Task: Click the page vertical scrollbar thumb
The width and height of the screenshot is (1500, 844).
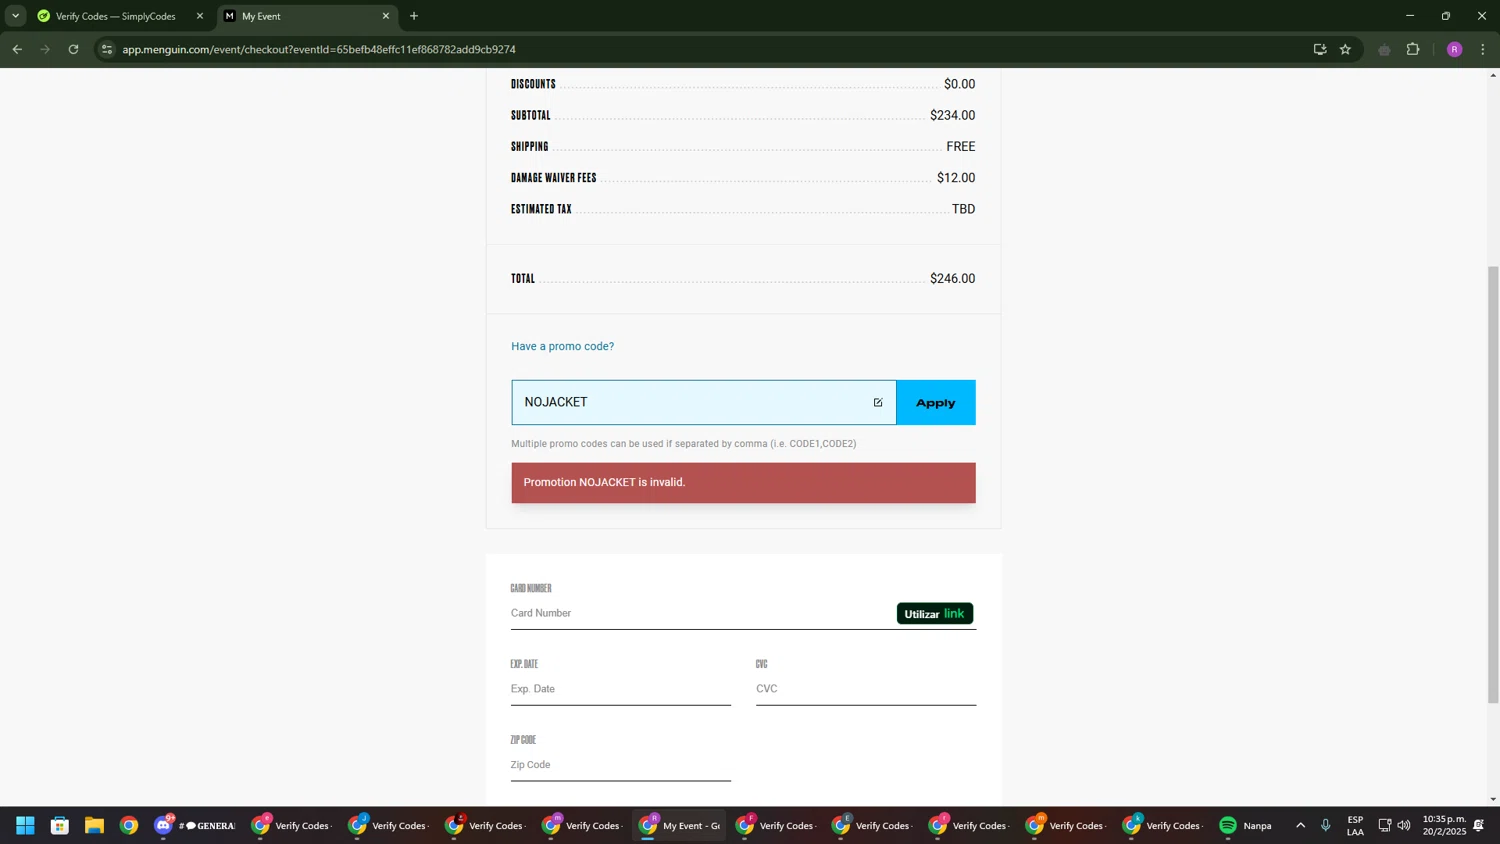Action: (1493, 485)
